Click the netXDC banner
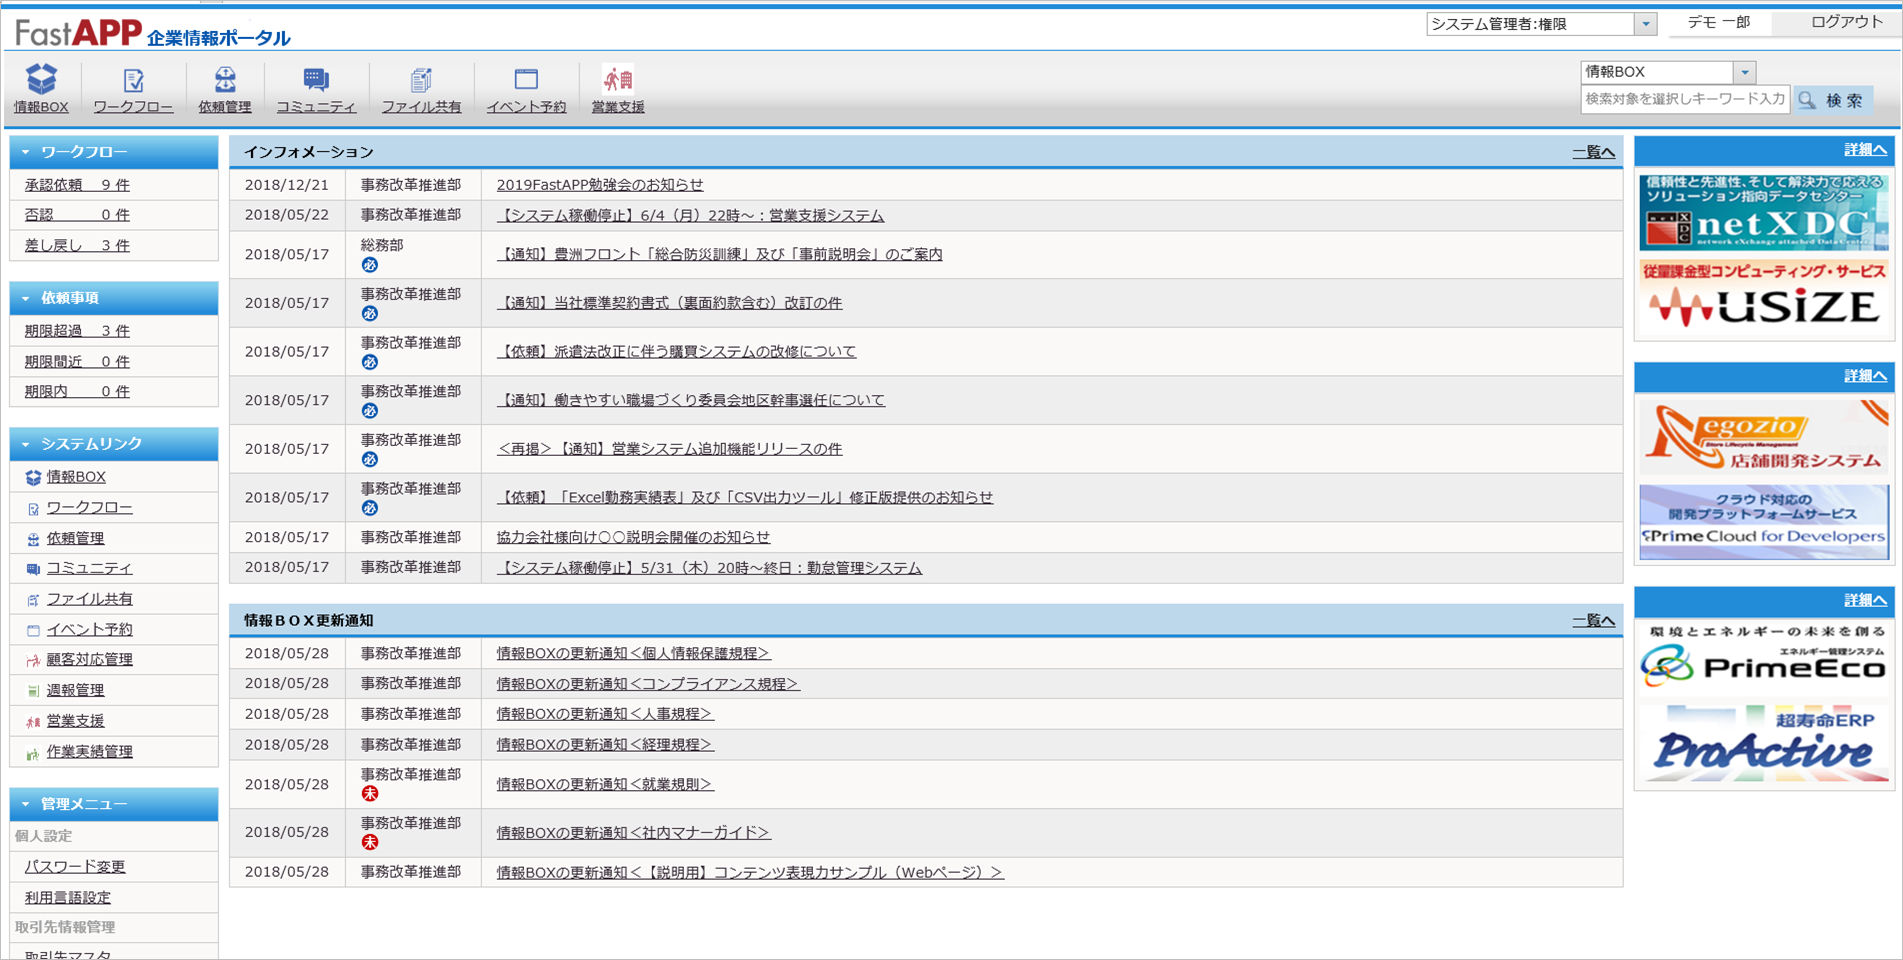This screenshot has height=960, width=1903. [1764, 212]
